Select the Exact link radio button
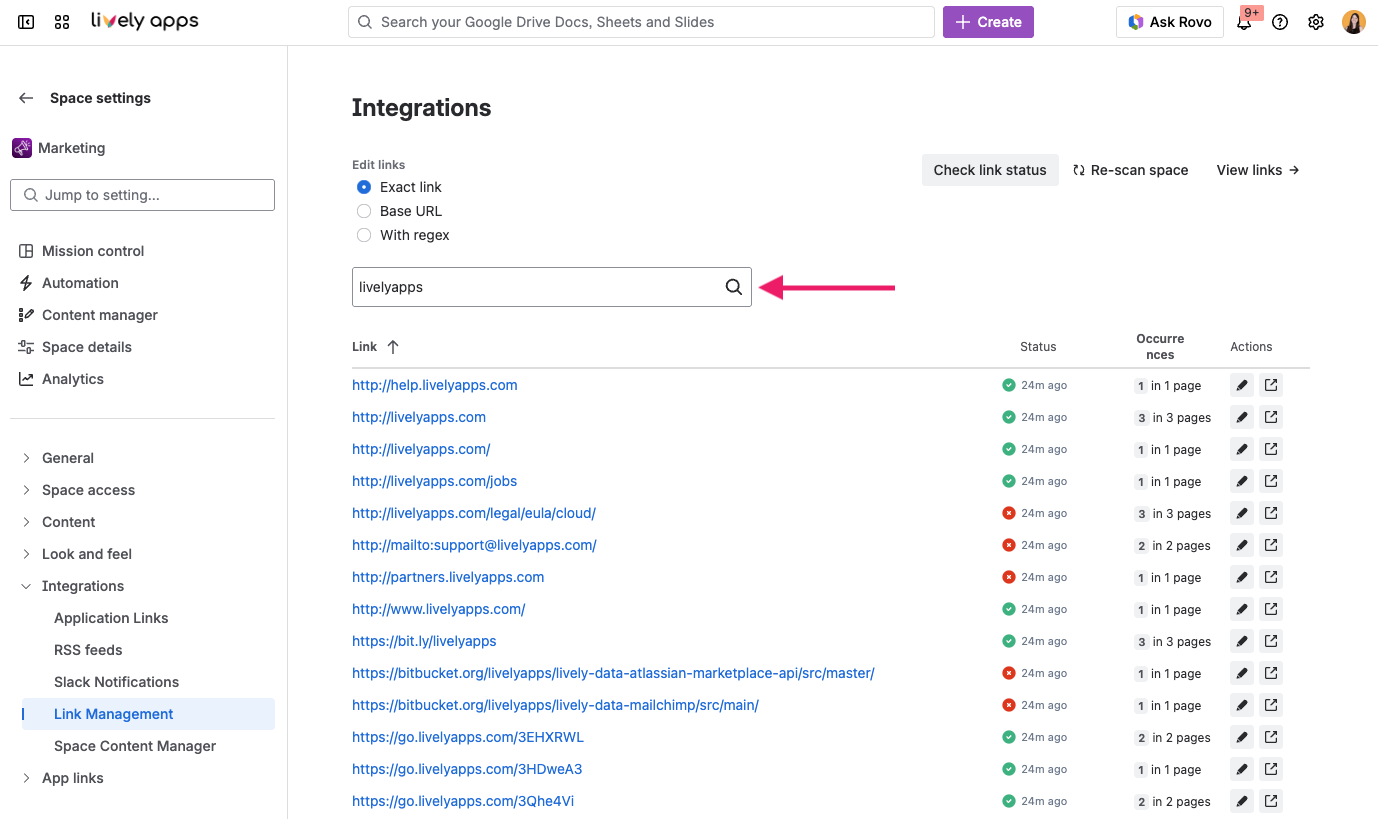This screenshot has height=819, width=1378. coord(363,186)
